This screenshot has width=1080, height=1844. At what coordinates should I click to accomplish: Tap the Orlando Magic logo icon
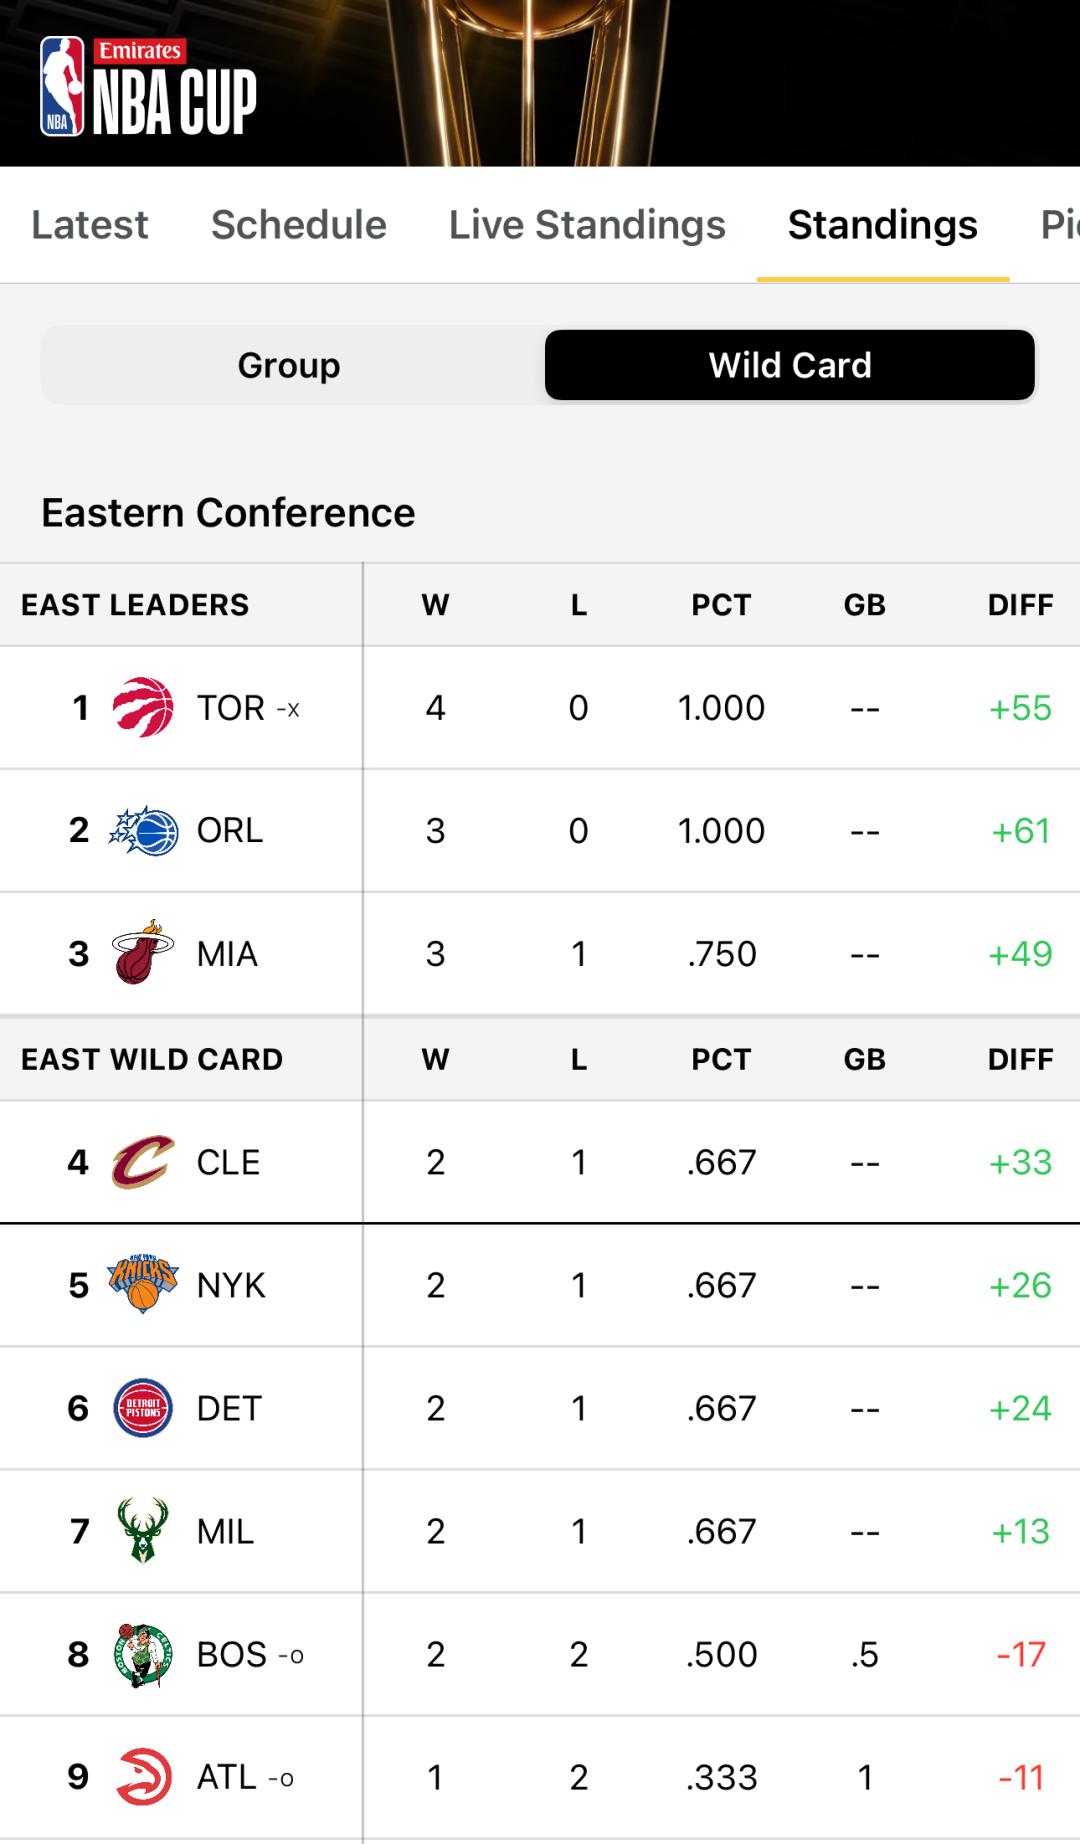pyautogui.click(x=143, y=831)
